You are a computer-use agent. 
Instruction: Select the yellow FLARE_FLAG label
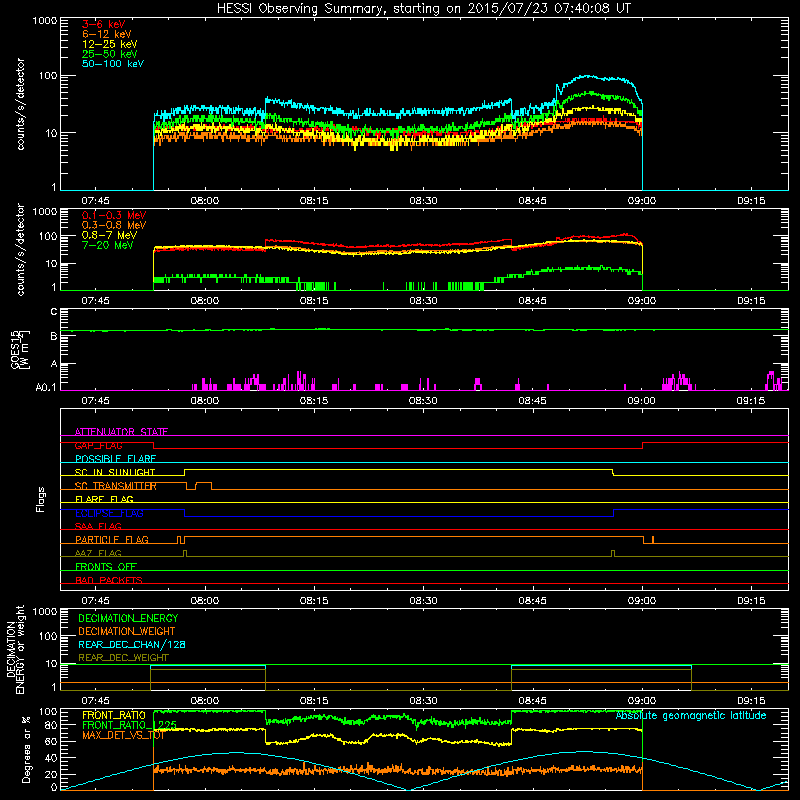pyautogui.click(x=104, y=499)
